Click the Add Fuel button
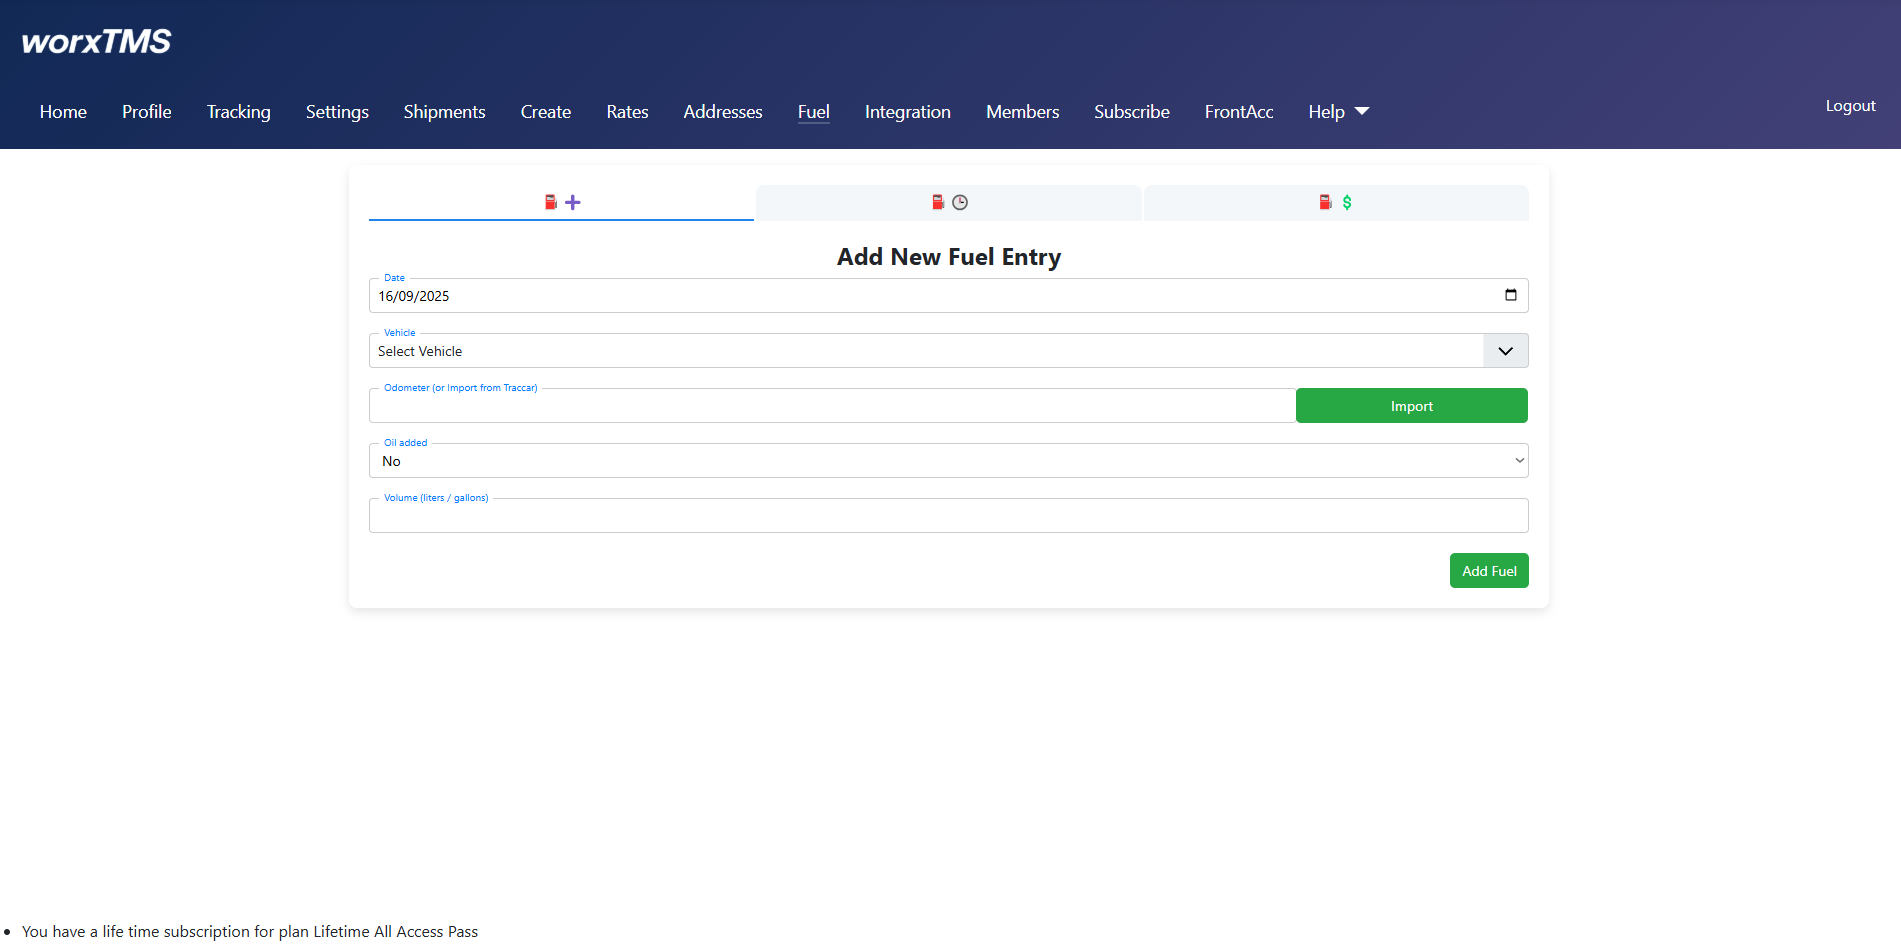Viewport: 1901px width, 952px height. click(1489, 570)
